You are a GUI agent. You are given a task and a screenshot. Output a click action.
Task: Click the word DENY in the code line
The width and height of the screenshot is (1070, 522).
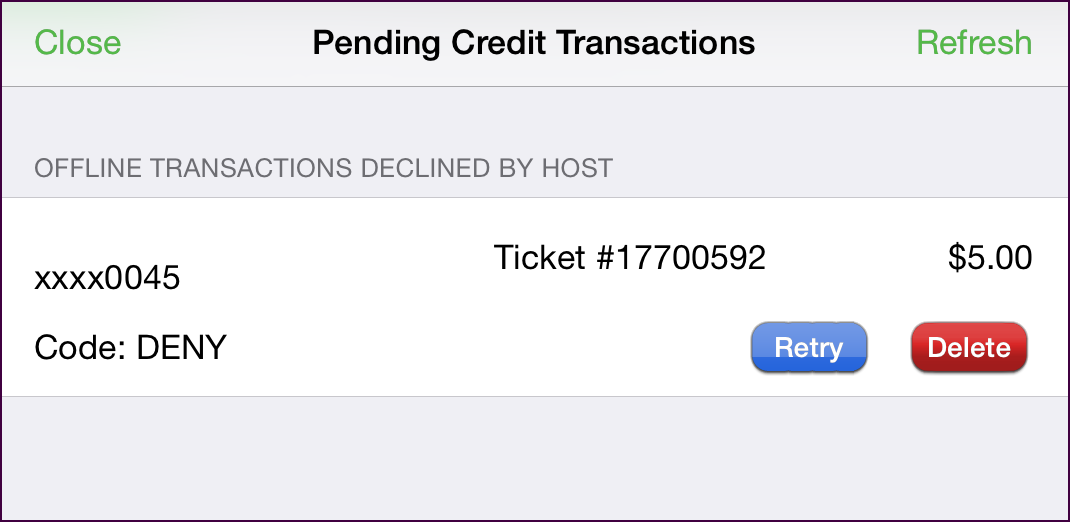click(182, 348)
